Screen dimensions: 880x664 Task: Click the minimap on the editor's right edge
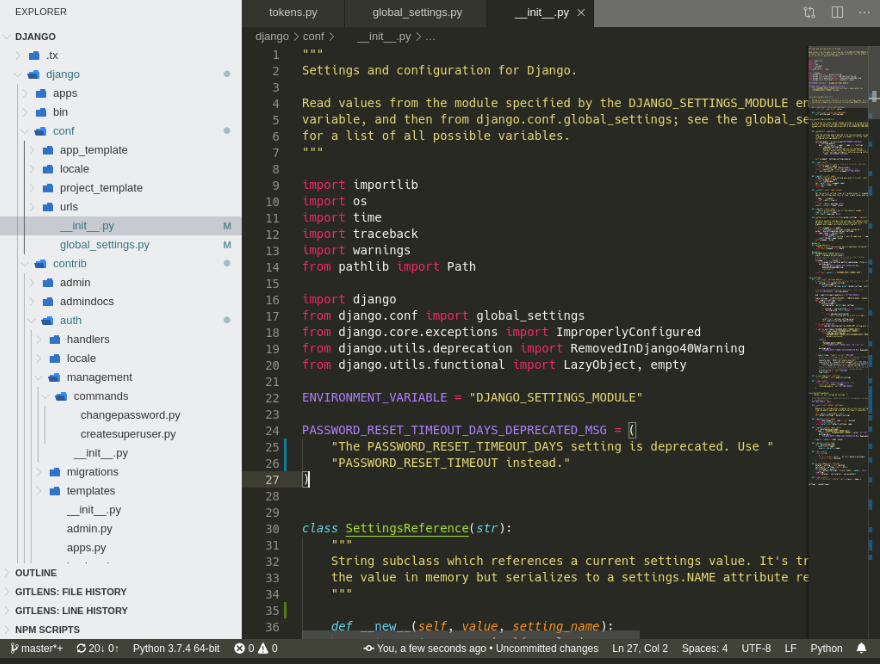tap(842, 300)
